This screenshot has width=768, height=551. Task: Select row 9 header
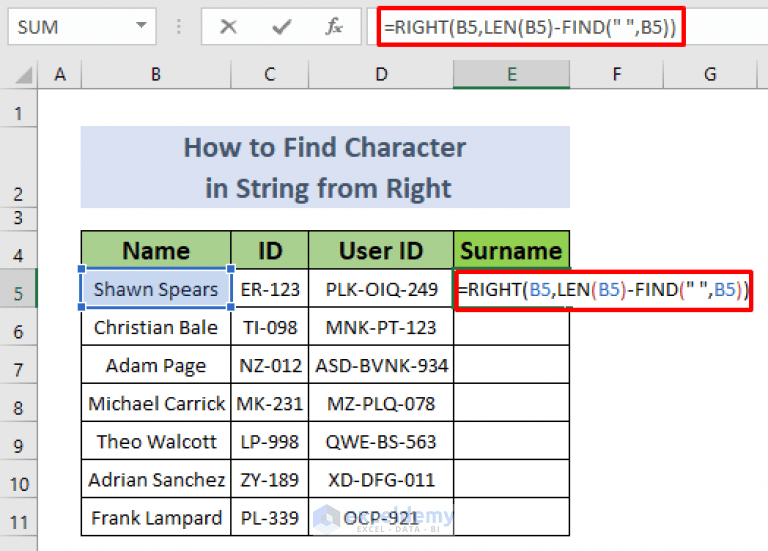19,441
